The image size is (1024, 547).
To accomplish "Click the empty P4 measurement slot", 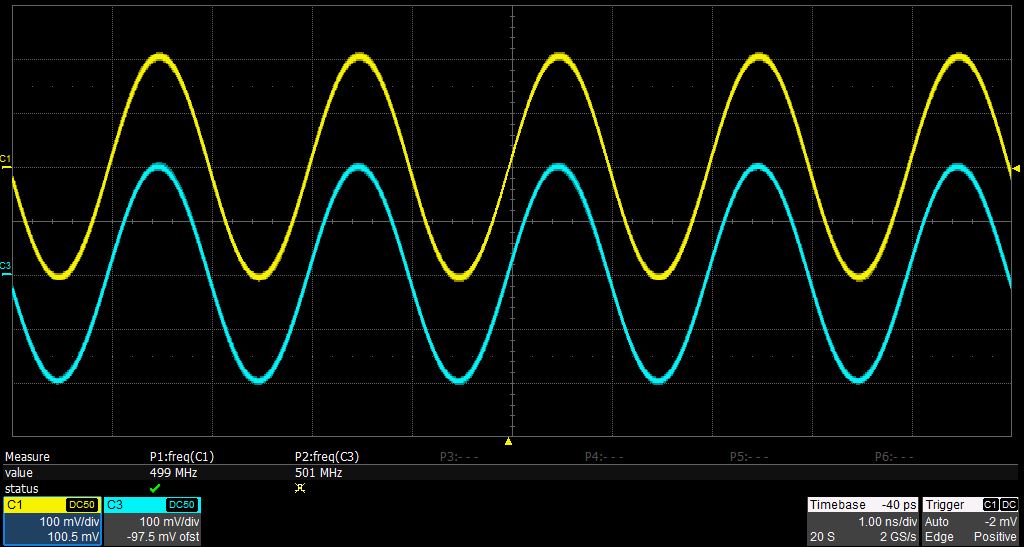I will coord(604,456).
